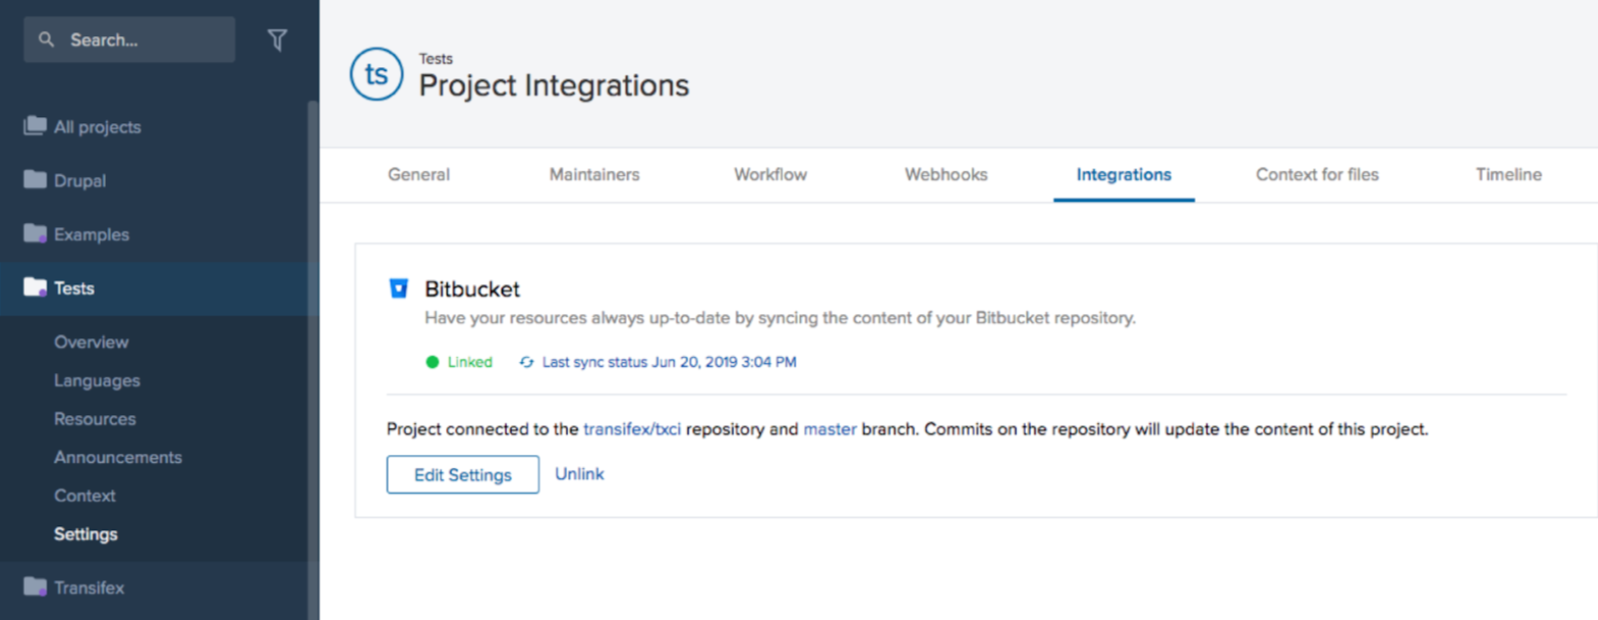Click the Unlink link
This screenshot has height=620, width=1598.
pos(580,474)
